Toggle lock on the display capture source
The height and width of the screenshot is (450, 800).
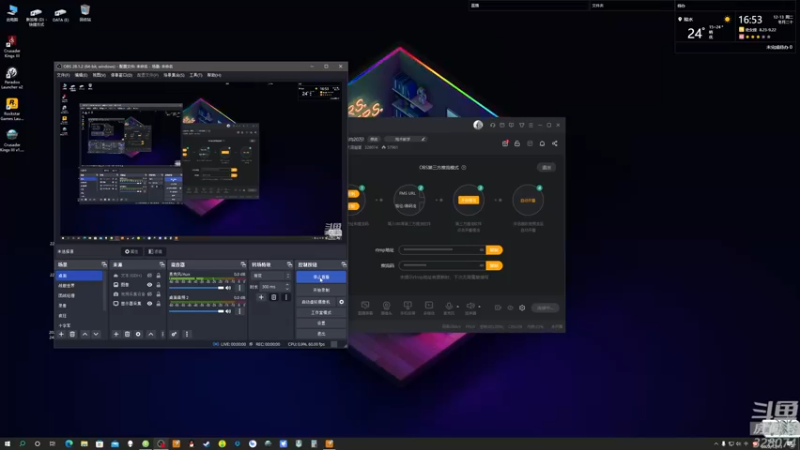tap(158, 303)
